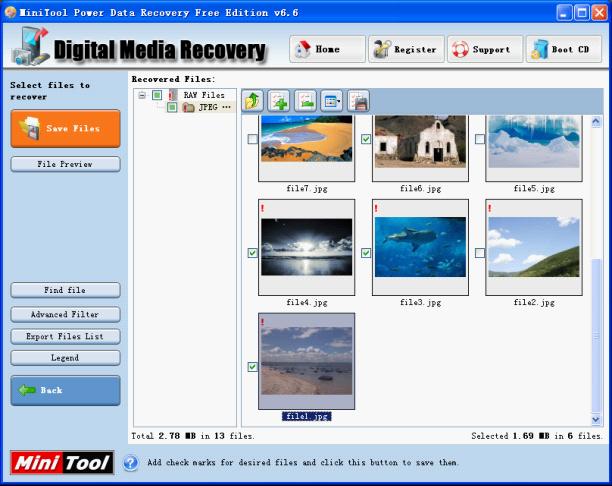Show the Legend
The height and width of the screenshot is (486, 612).
[x=66, y=358]
